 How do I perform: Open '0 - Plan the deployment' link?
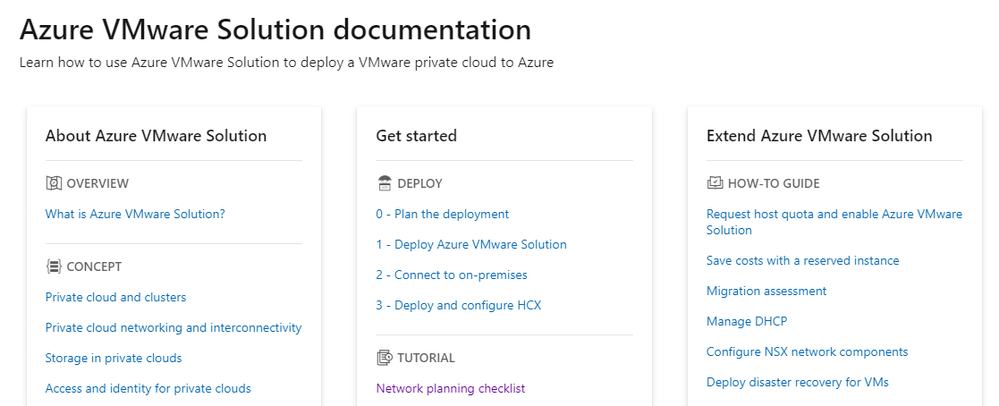[442, 214]
